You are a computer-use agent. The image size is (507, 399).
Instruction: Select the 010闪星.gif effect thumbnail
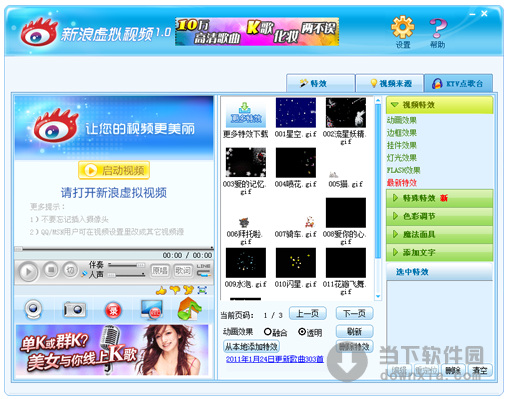point(296,263)
